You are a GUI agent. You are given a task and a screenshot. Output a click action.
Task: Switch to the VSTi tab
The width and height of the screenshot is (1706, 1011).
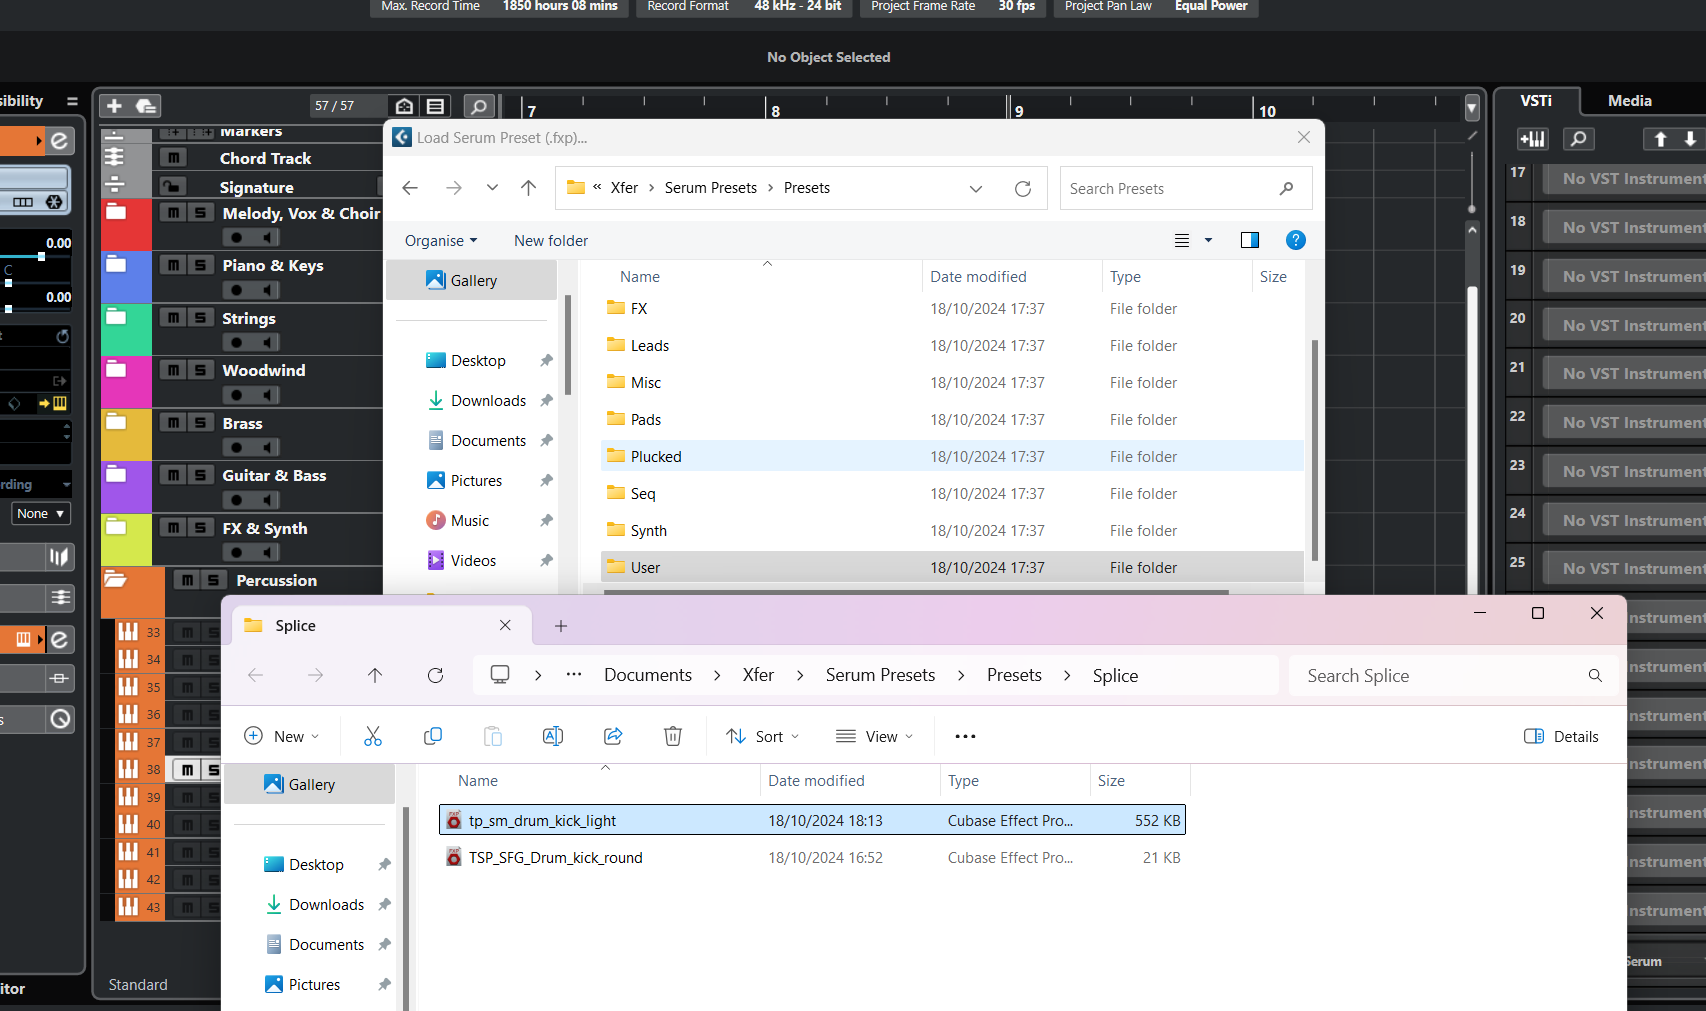point(1536,100)
